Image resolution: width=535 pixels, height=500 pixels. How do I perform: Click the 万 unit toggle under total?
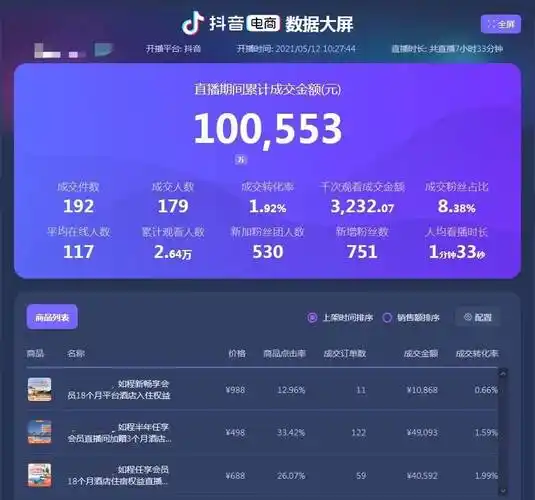point(241,160)
